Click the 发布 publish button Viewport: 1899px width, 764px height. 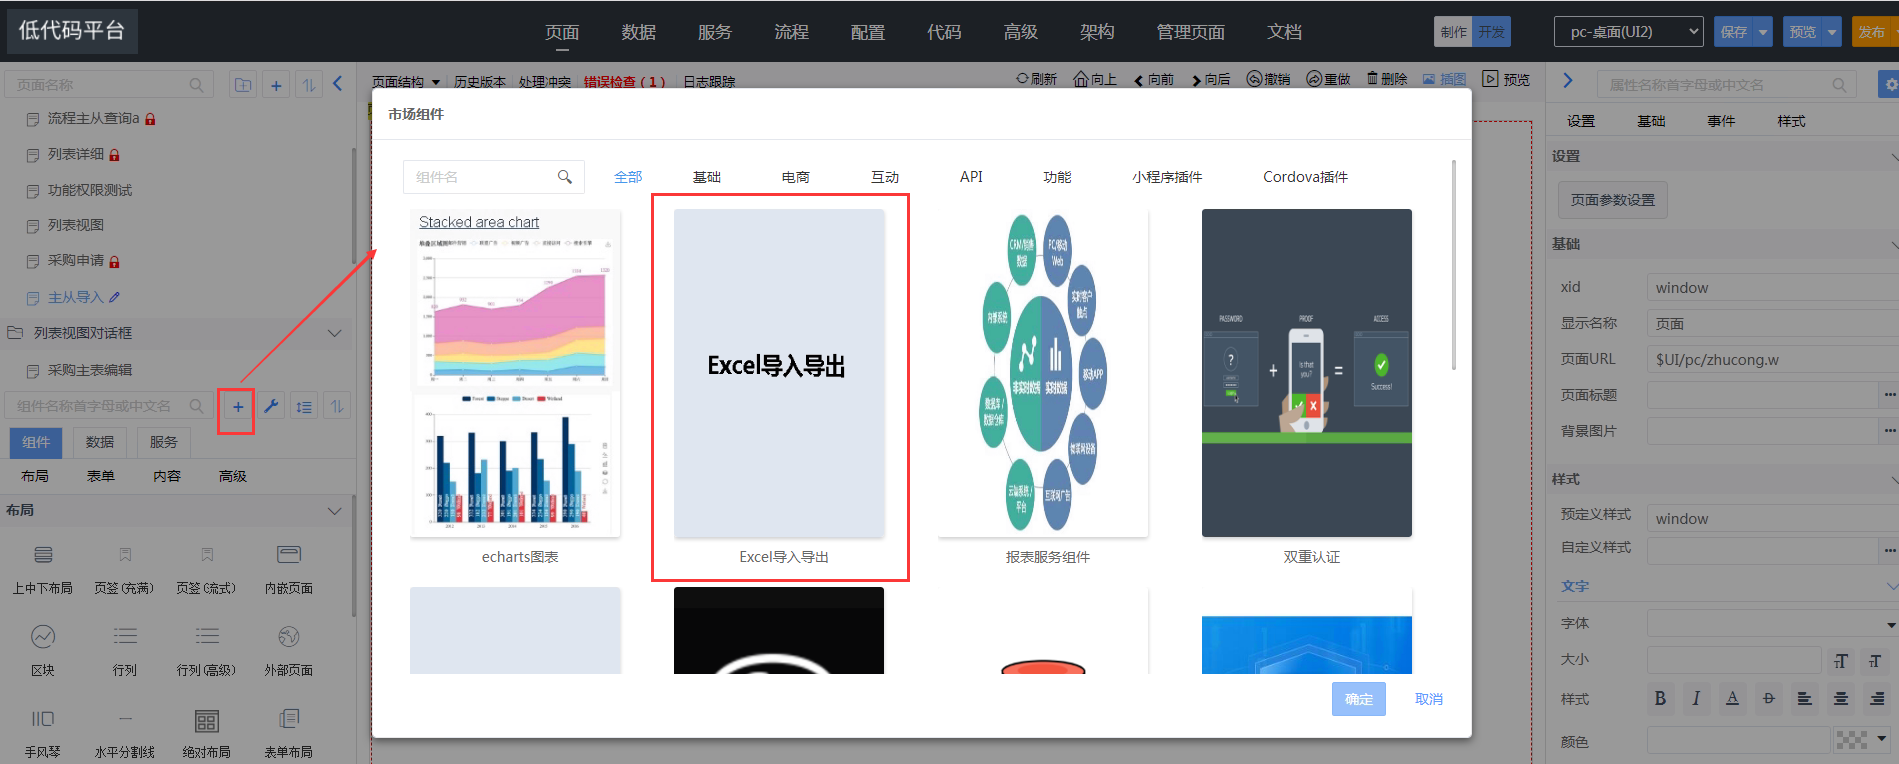1874,32
